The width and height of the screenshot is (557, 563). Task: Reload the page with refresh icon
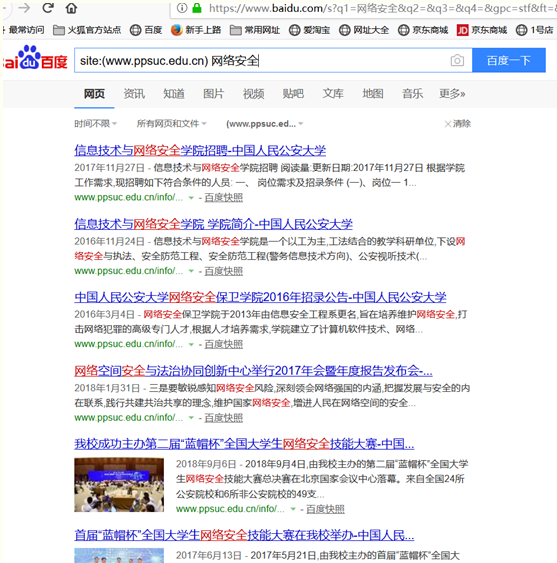[48, 8]
